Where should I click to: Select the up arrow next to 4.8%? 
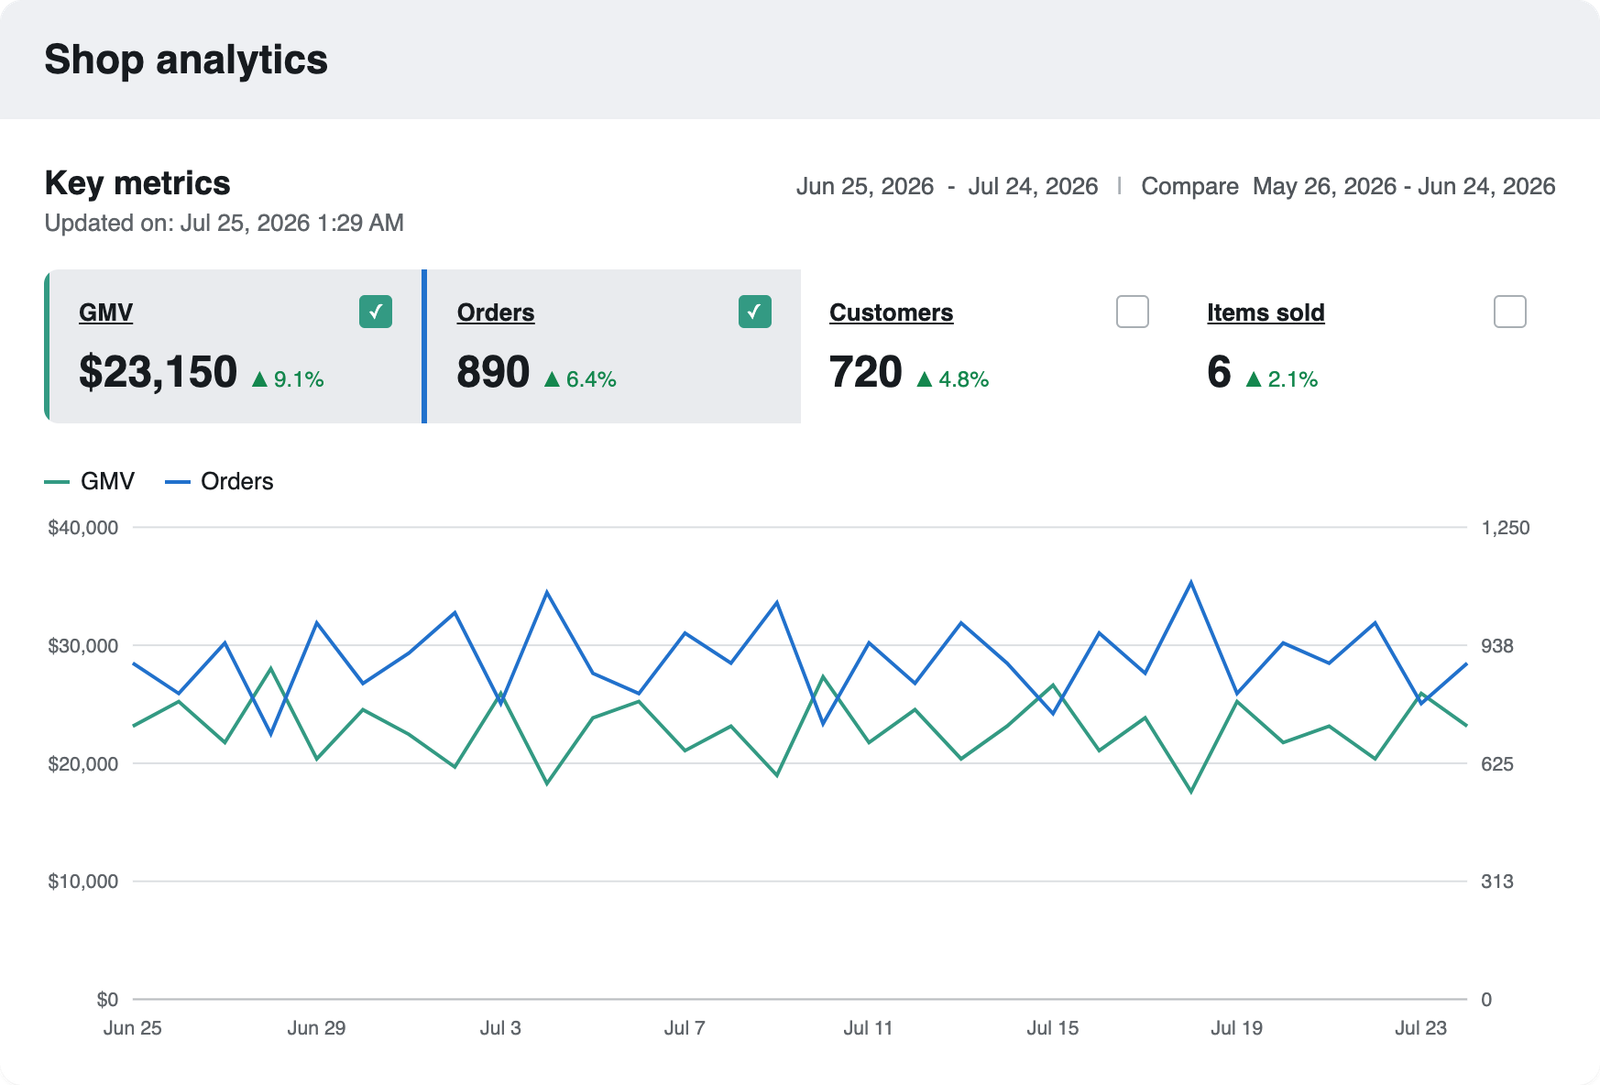tap(924, 379)
